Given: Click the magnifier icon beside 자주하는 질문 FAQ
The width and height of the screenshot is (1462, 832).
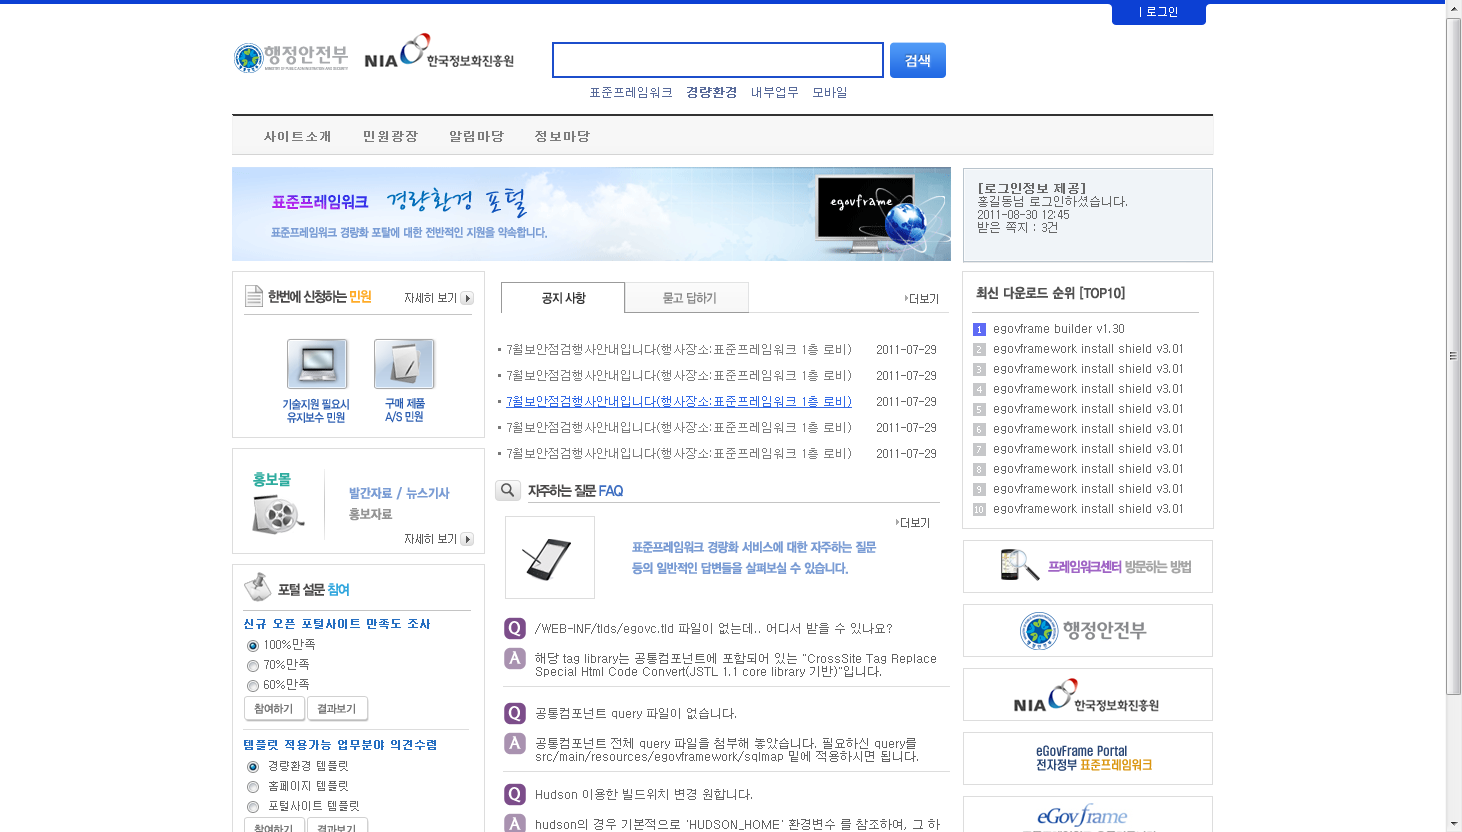Looking at the screenshot, I should pos(508,490).
